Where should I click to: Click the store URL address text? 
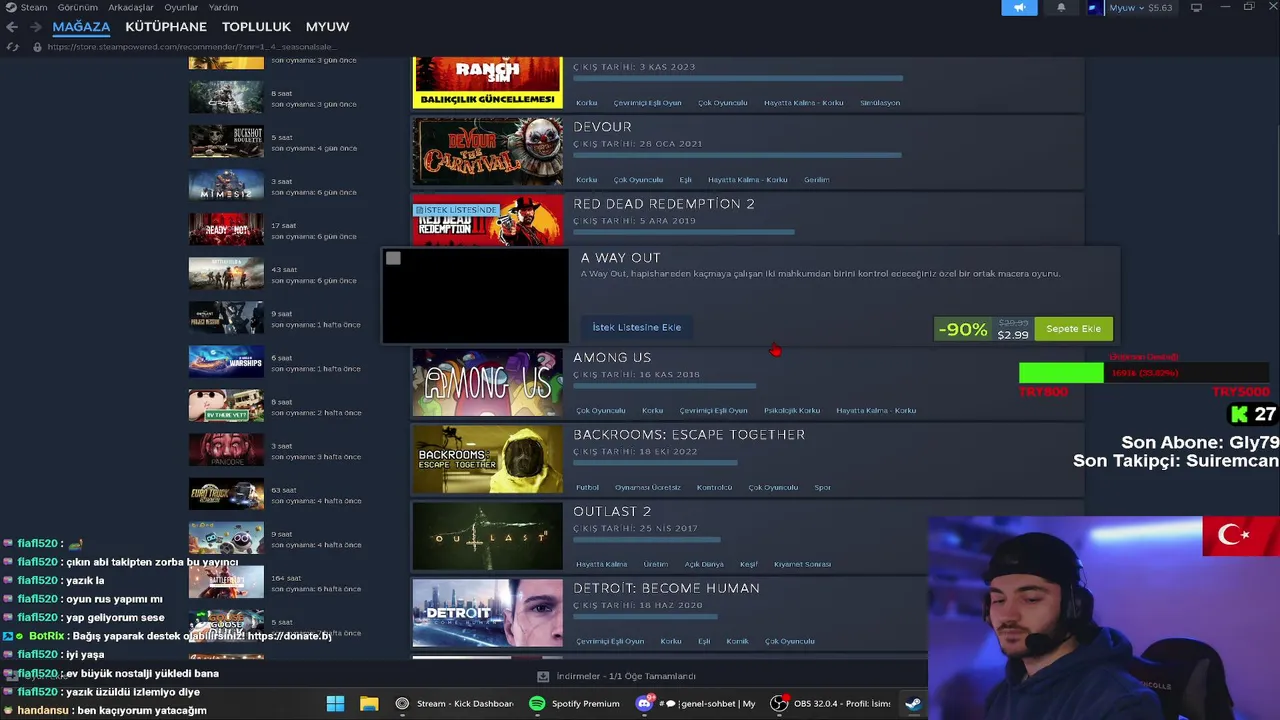click(191, 46)
